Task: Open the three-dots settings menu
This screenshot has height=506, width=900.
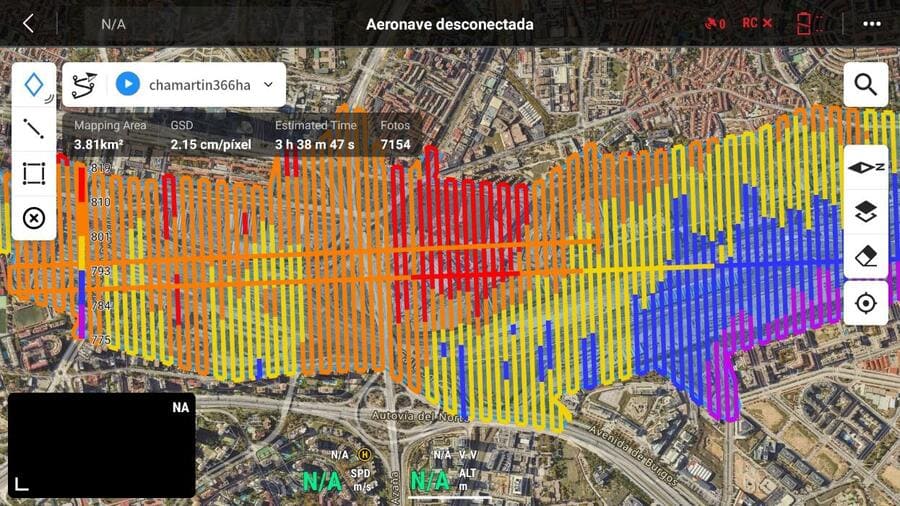Action: pyautogui.click(x=872, y=24)
